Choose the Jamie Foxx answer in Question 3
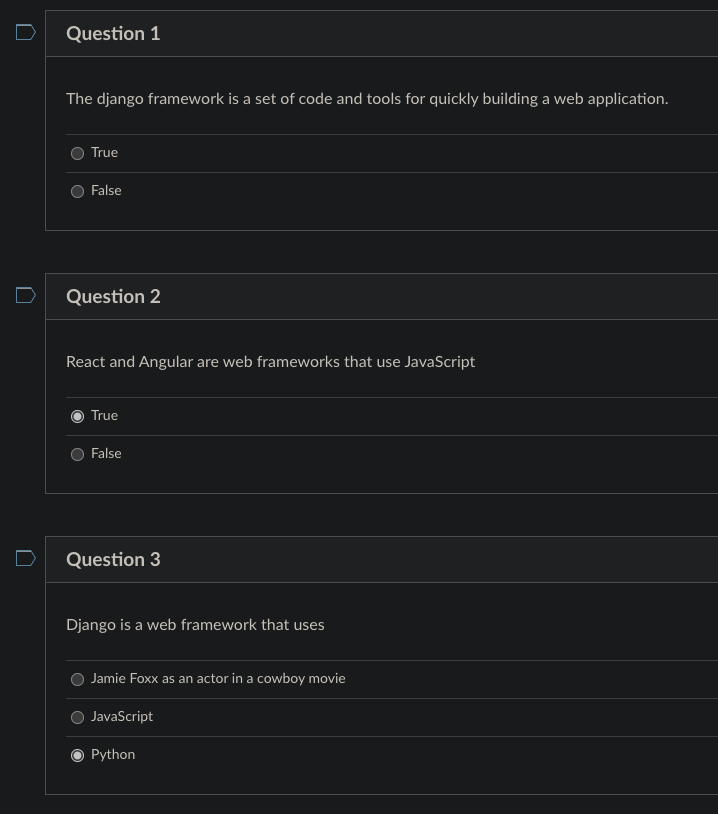The height and width of the screenshot is (814, 718). click(x=77, y=679)
